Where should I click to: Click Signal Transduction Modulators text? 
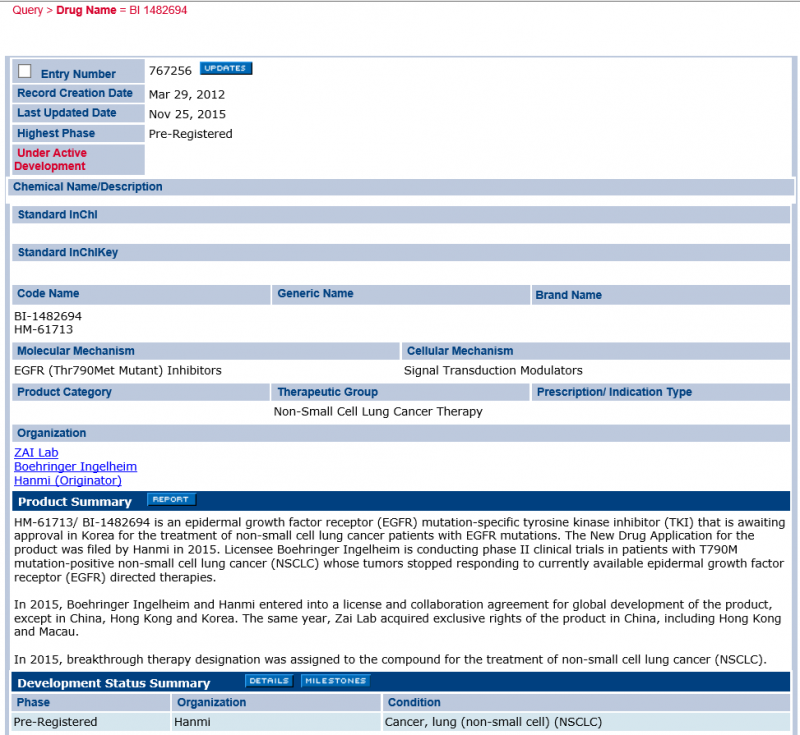[x=493, y=370]
